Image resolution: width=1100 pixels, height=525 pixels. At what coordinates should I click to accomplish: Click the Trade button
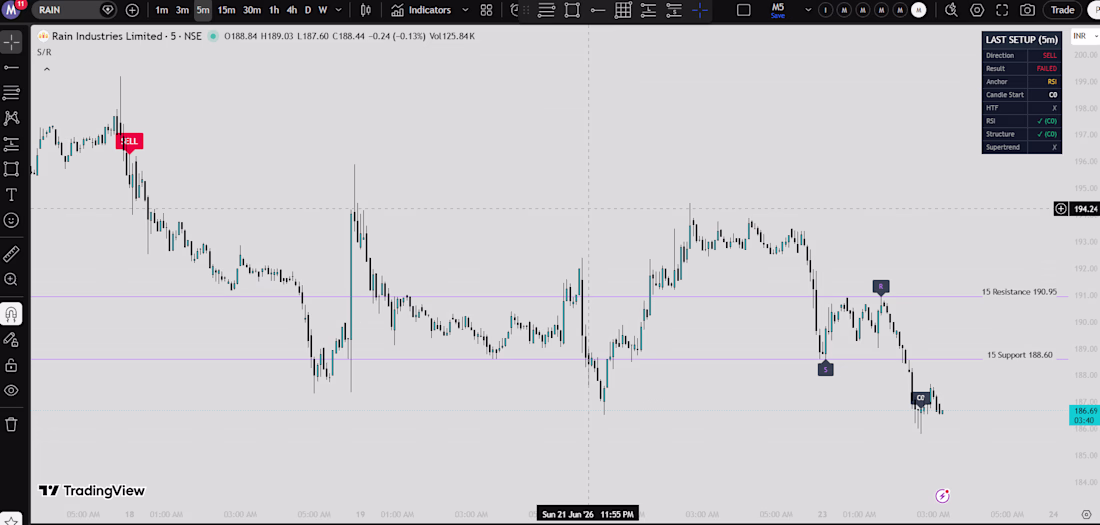(x=1062, y=10)
